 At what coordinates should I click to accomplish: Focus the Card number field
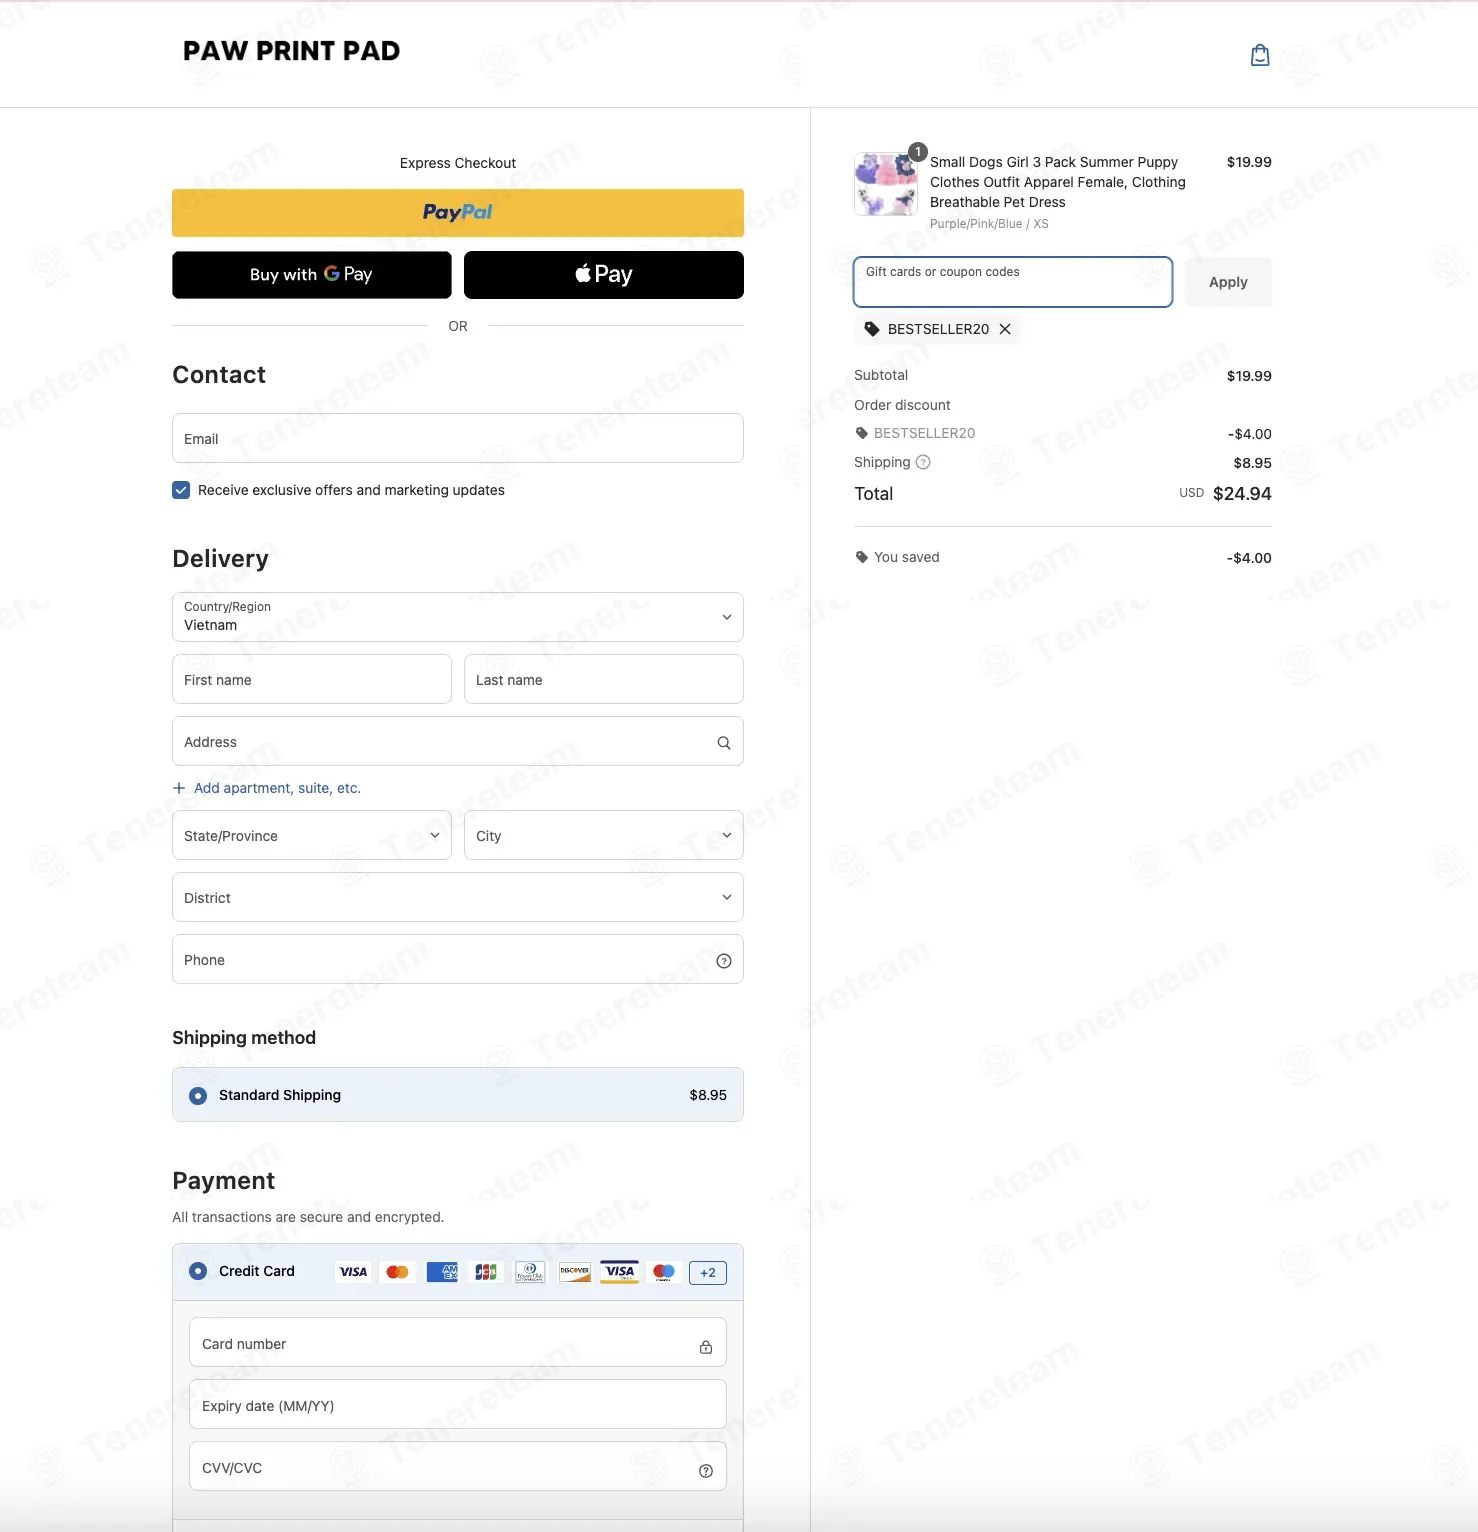[x=458, y=1342]
